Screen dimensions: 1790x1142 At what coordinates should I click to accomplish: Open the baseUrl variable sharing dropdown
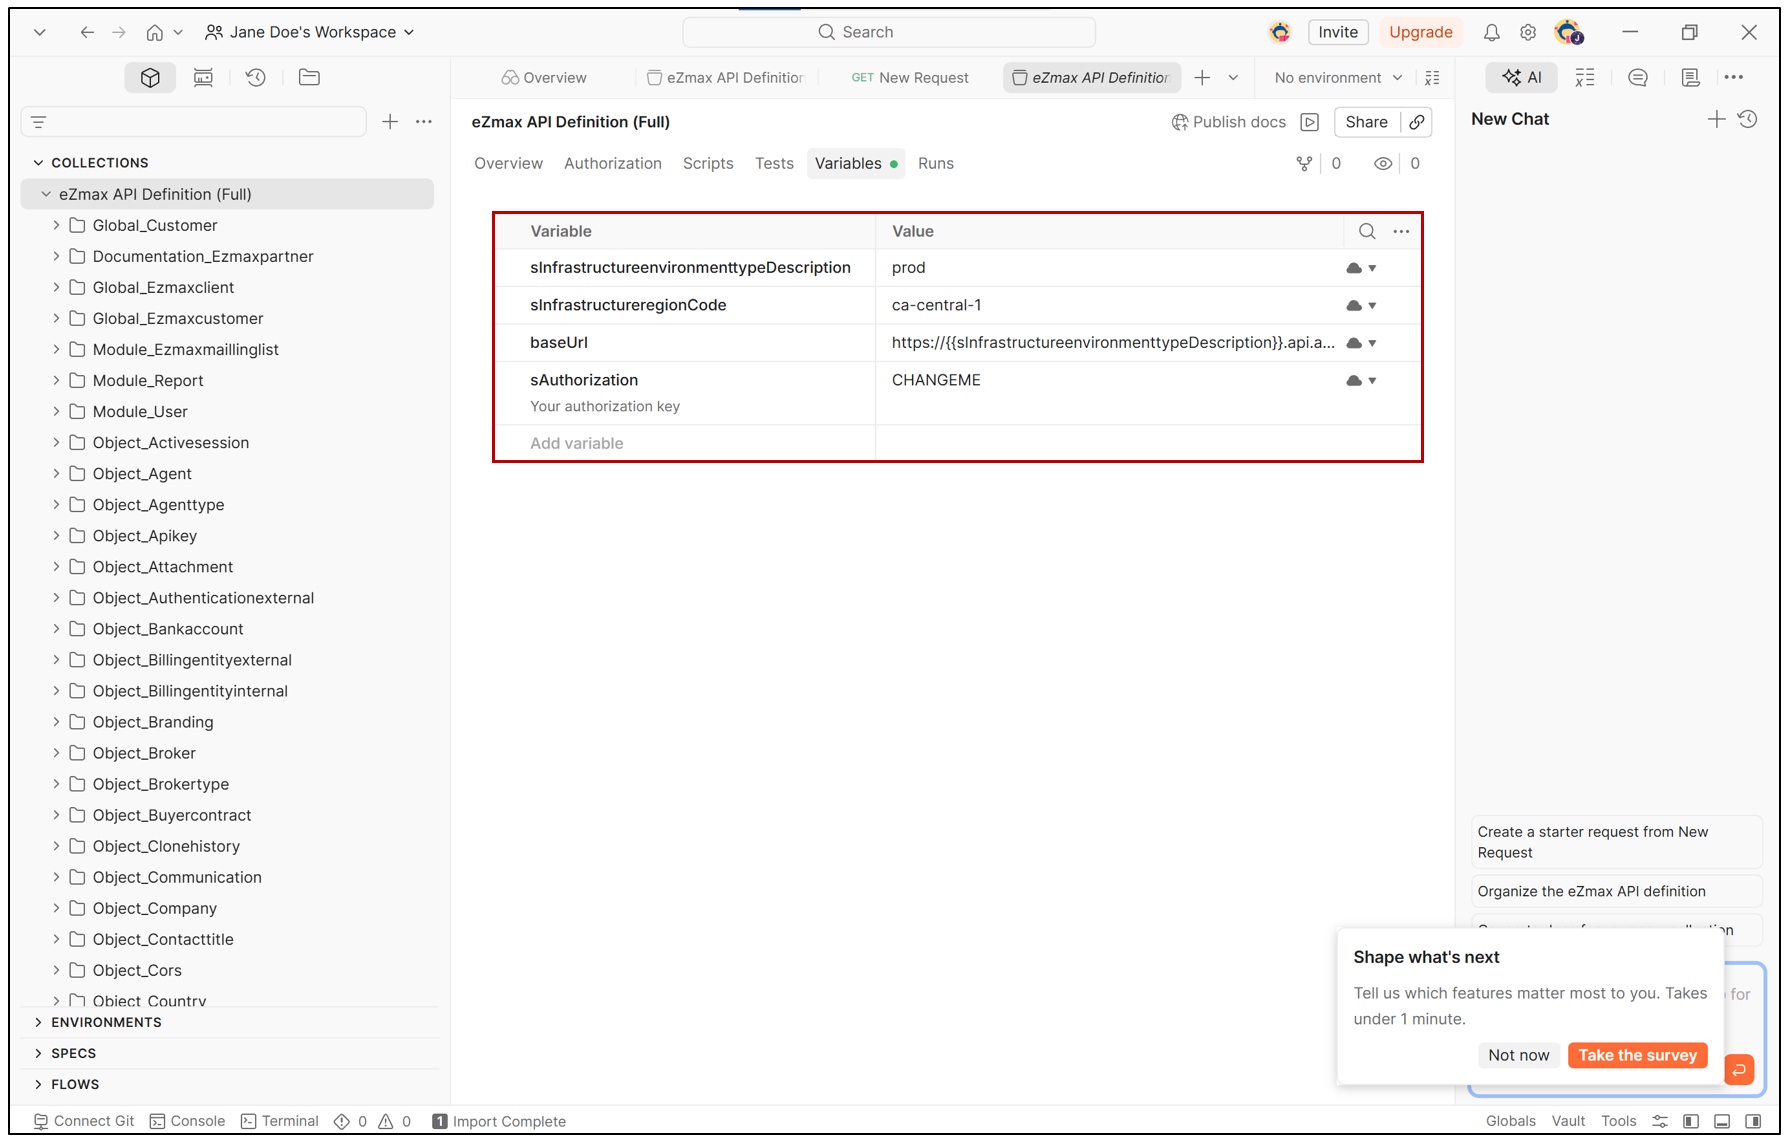(x=1362, y=343)
